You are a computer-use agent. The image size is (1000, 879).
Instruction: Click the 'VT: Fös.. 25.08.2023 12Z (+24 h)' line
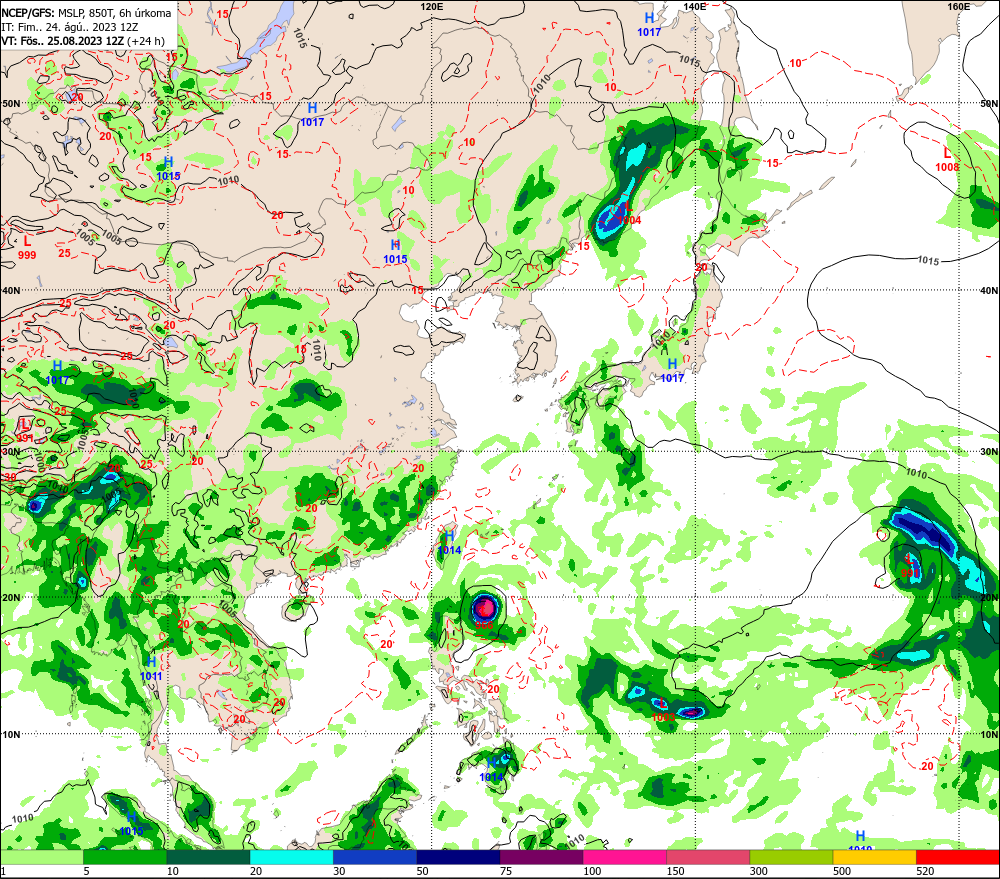pyautogui.click(x=83, y=41)
